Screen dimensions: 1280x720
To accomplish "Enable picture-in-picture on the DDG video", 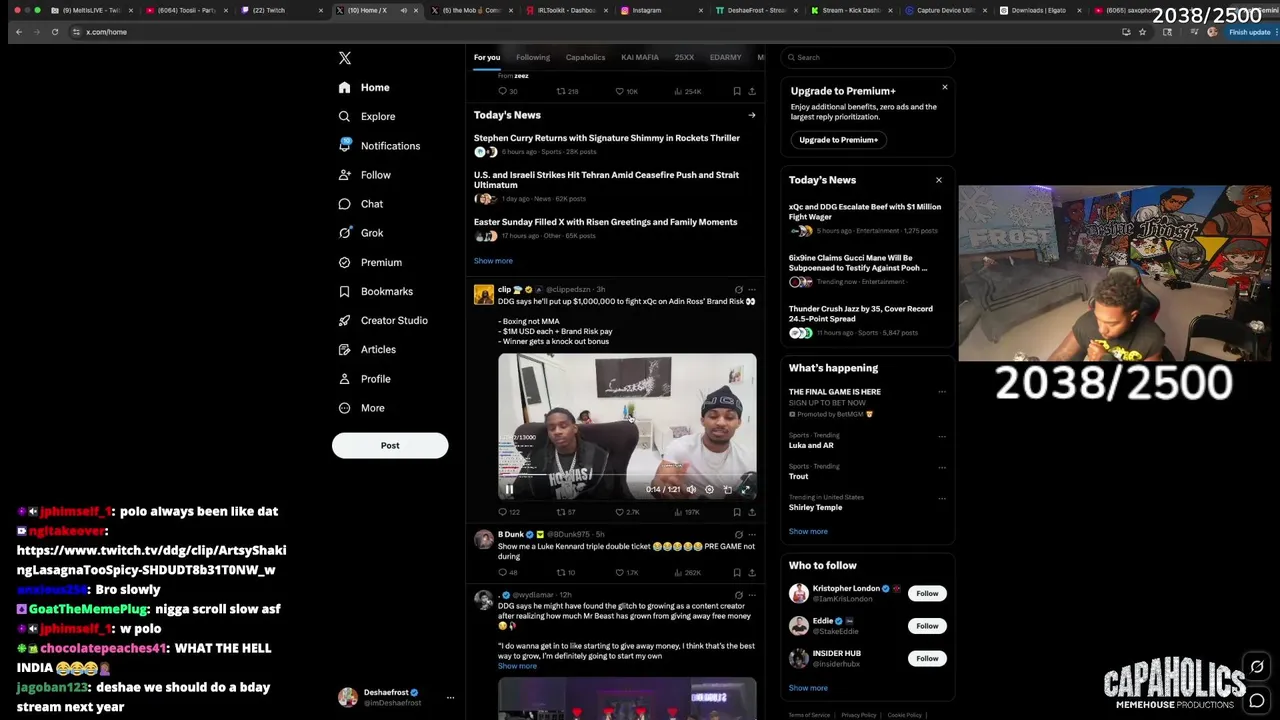I will [727, 490].
